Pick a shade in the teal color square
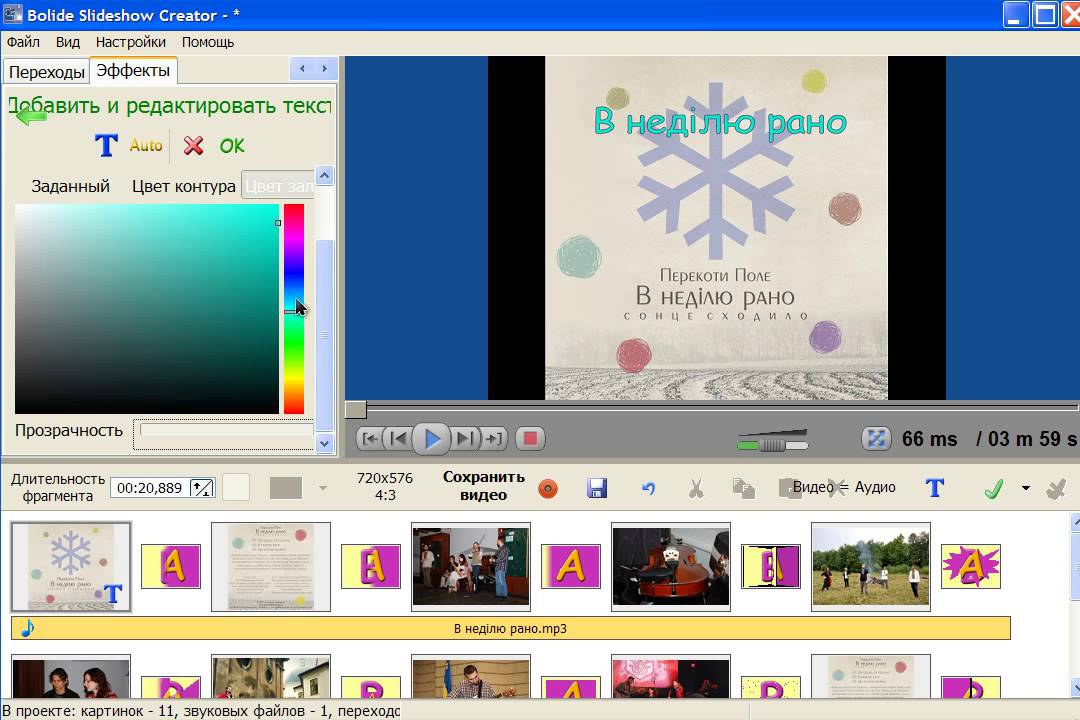The width and height of the screenshot is (1080, 720). (x=147, y=309)
